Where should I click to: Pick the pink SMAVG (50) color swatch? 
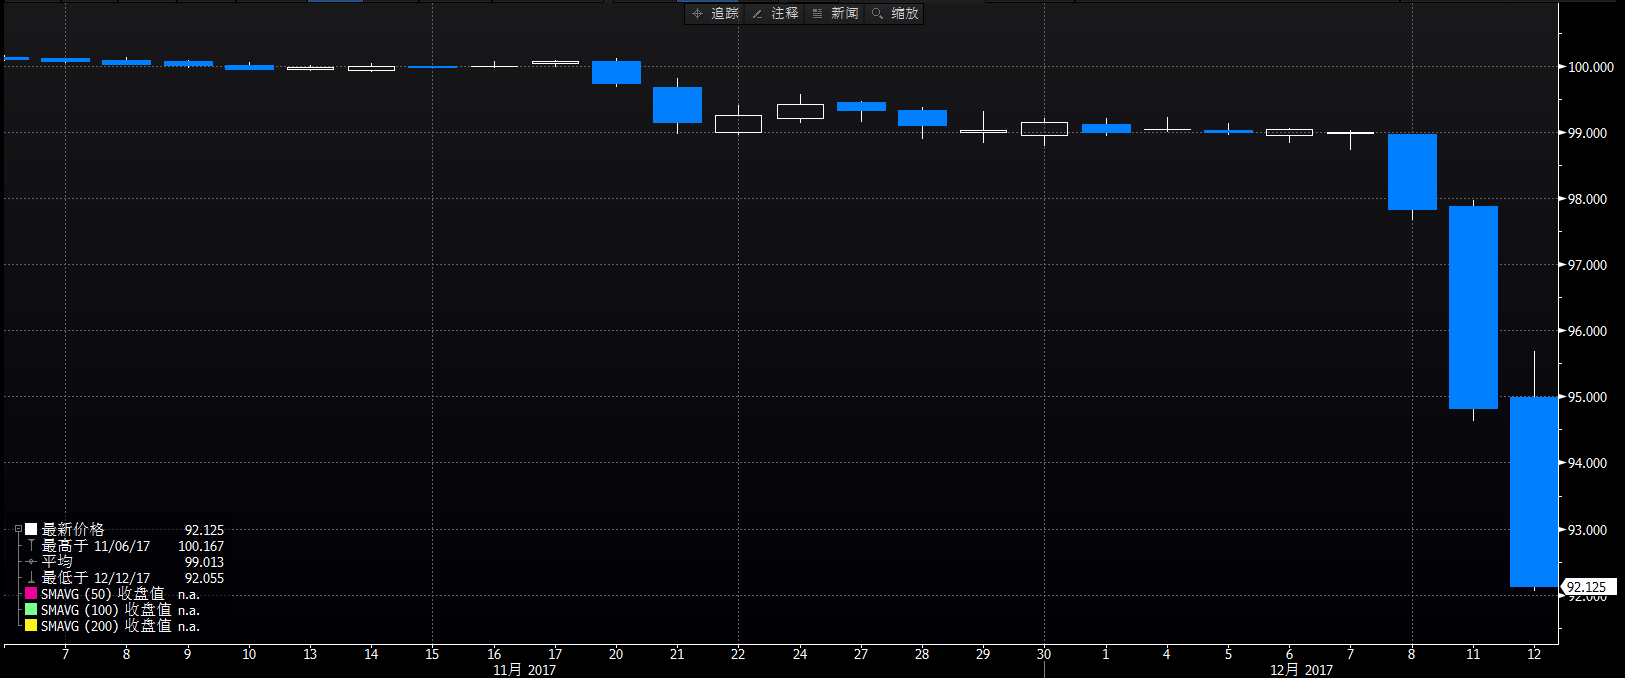pos(31,594)
